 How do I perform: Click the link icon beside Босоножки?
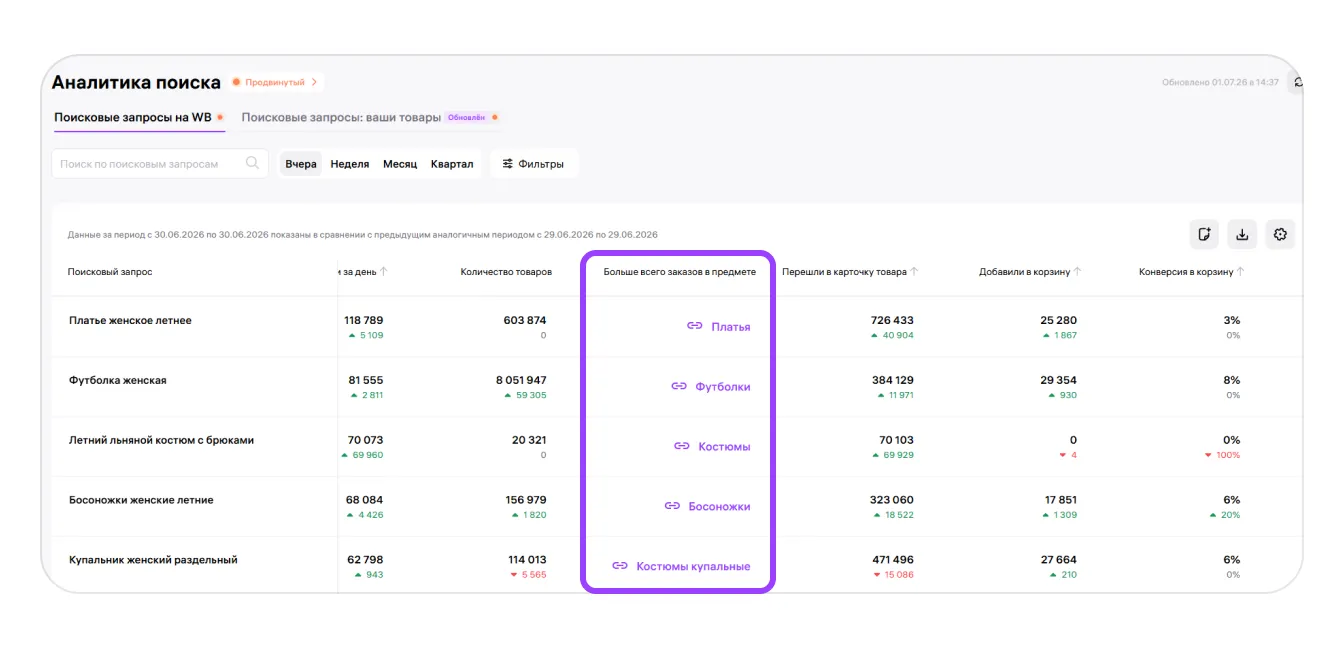pos(673,506)
